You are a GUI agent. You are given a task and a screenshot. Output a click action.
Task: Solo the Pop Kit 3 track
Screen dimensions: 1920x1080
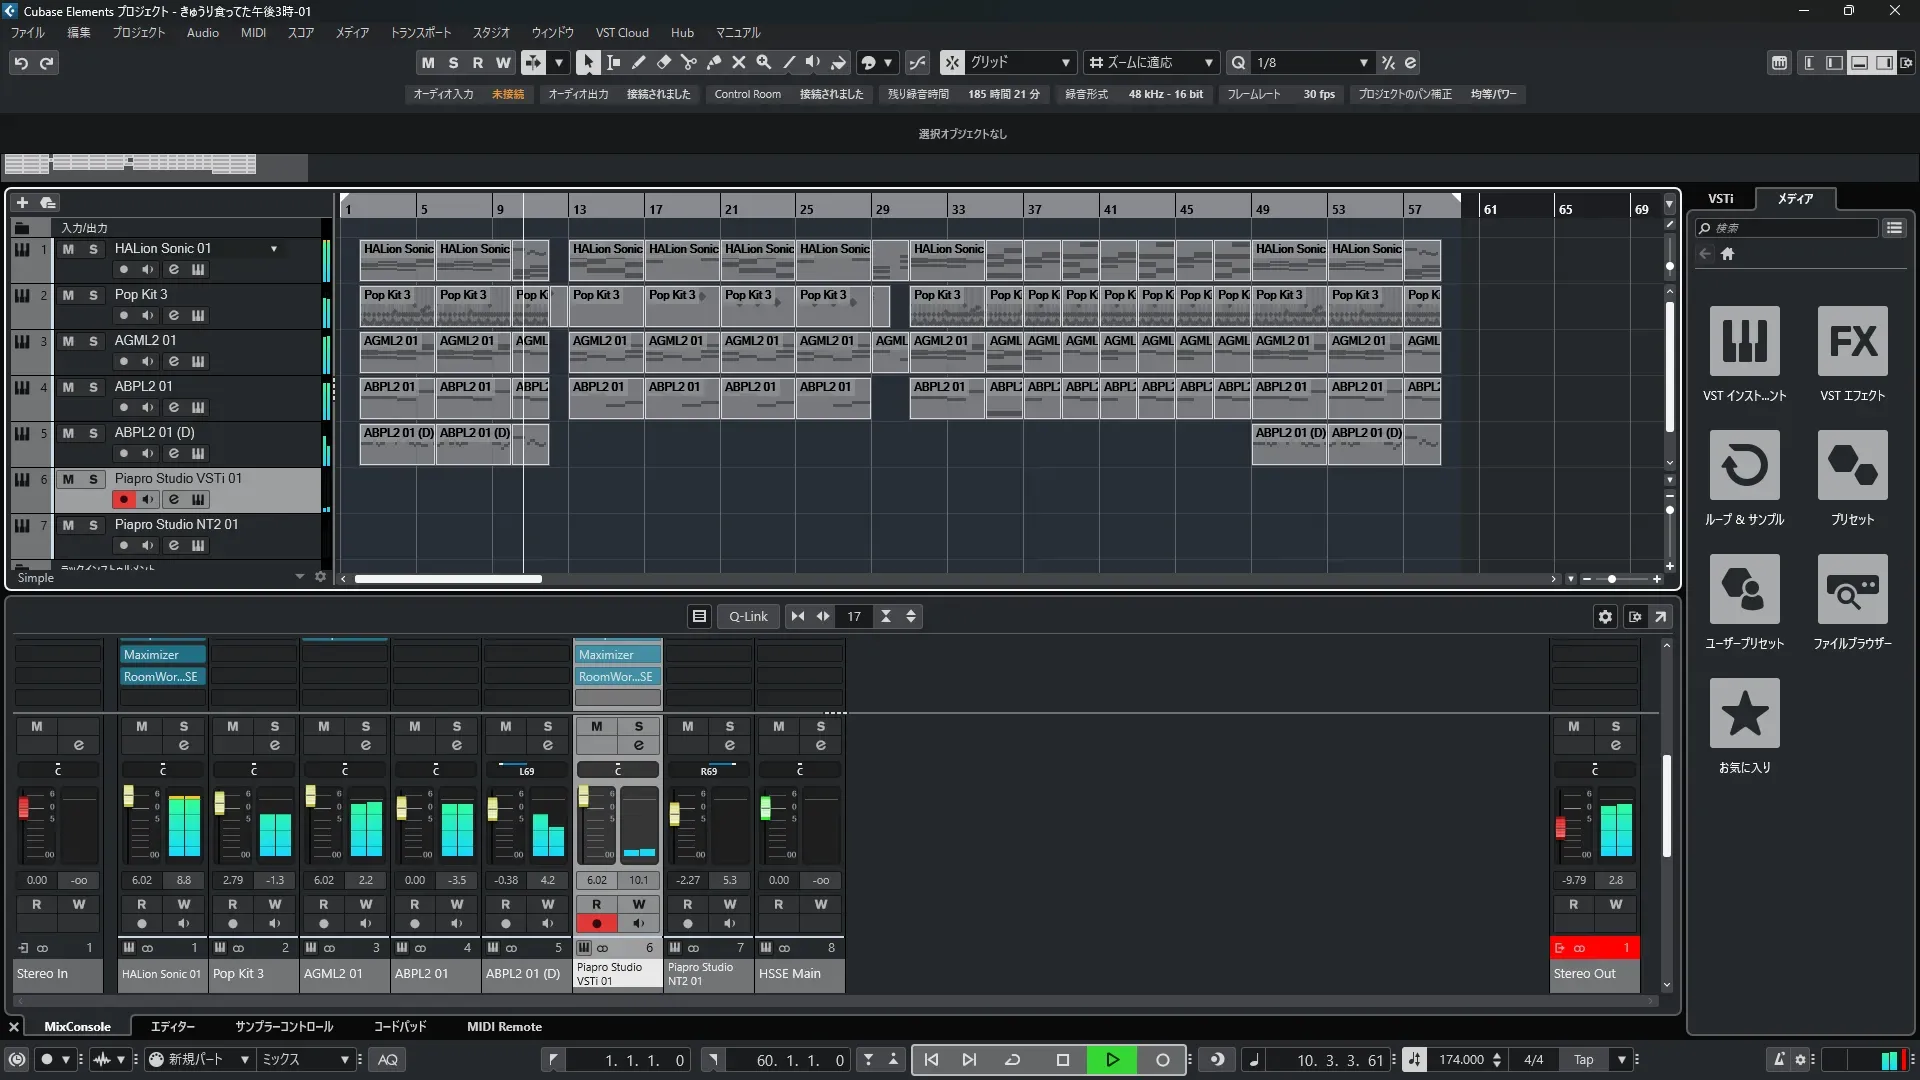pyautogui.click(x=93, y=295)
